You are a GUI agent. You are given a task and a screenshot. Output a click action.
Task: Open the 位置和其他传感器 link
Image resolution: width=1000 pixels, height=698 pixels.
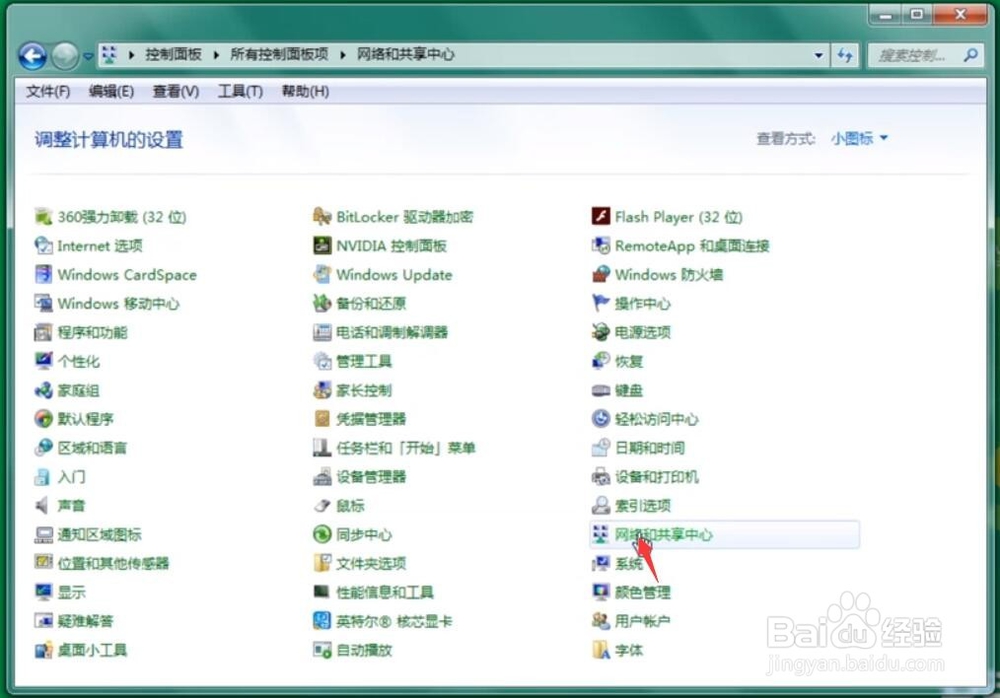pyautogui.click(x=114, y=563)
